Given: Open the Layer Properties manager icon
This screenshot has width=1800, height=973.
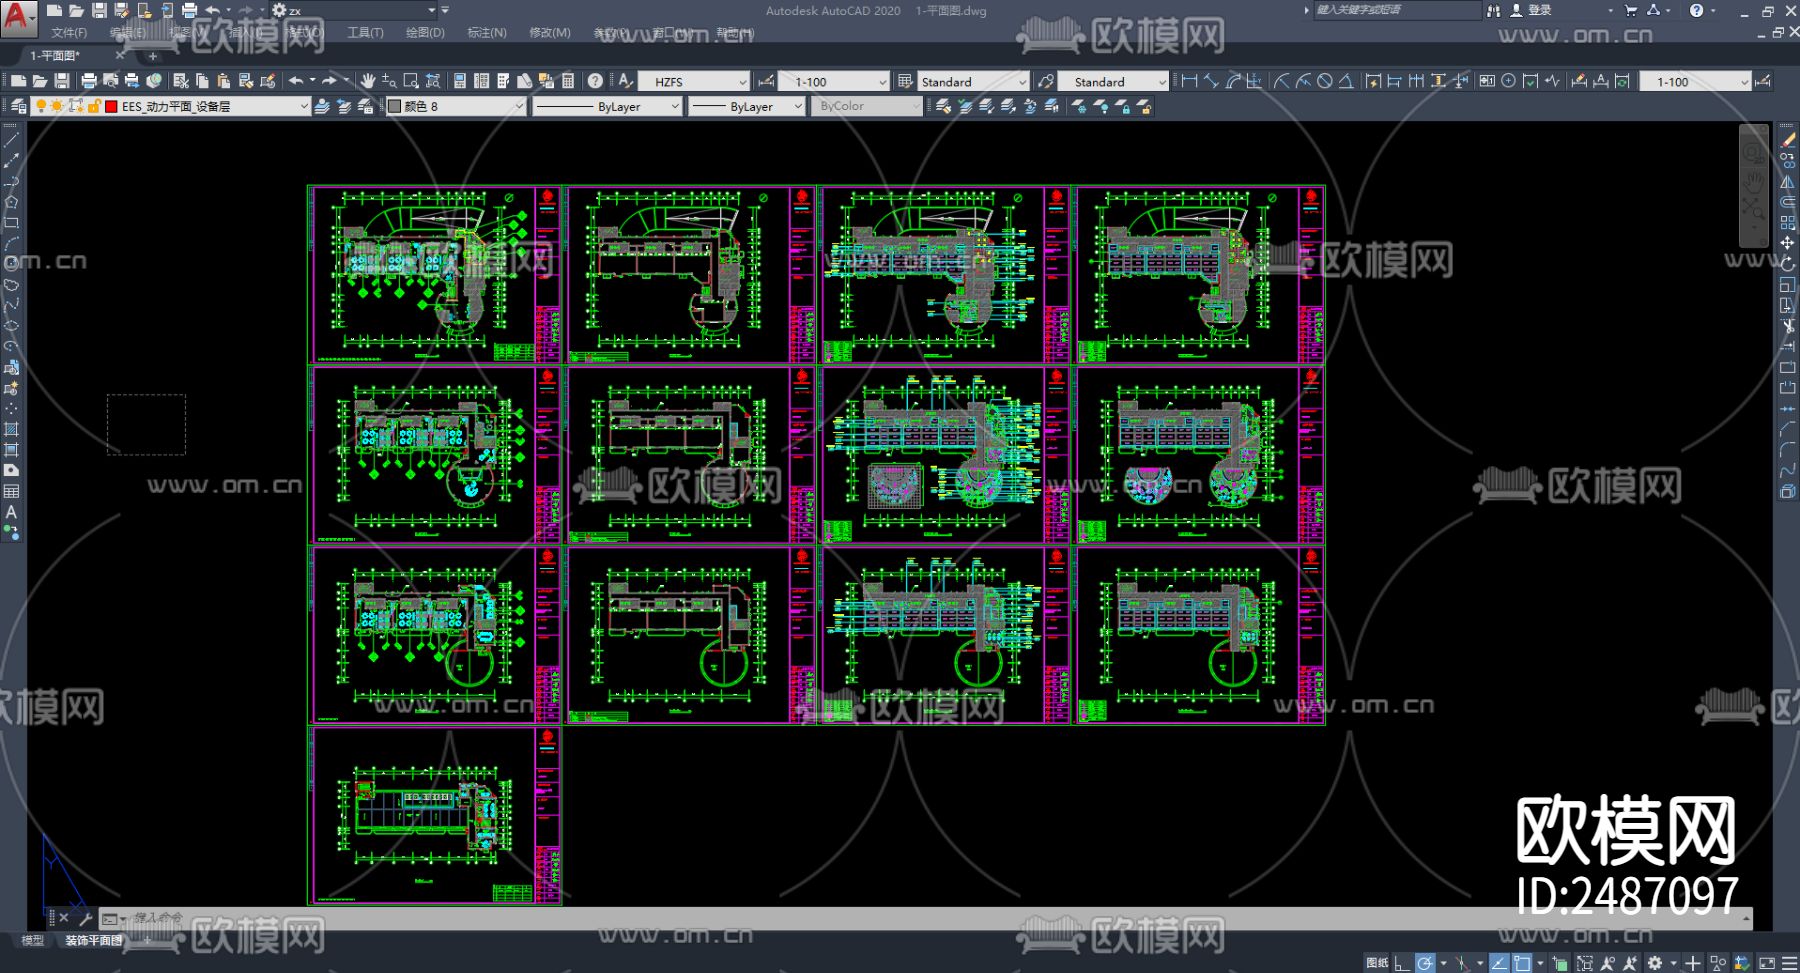Looking at the screenshot, I should [x=18, y=106].
